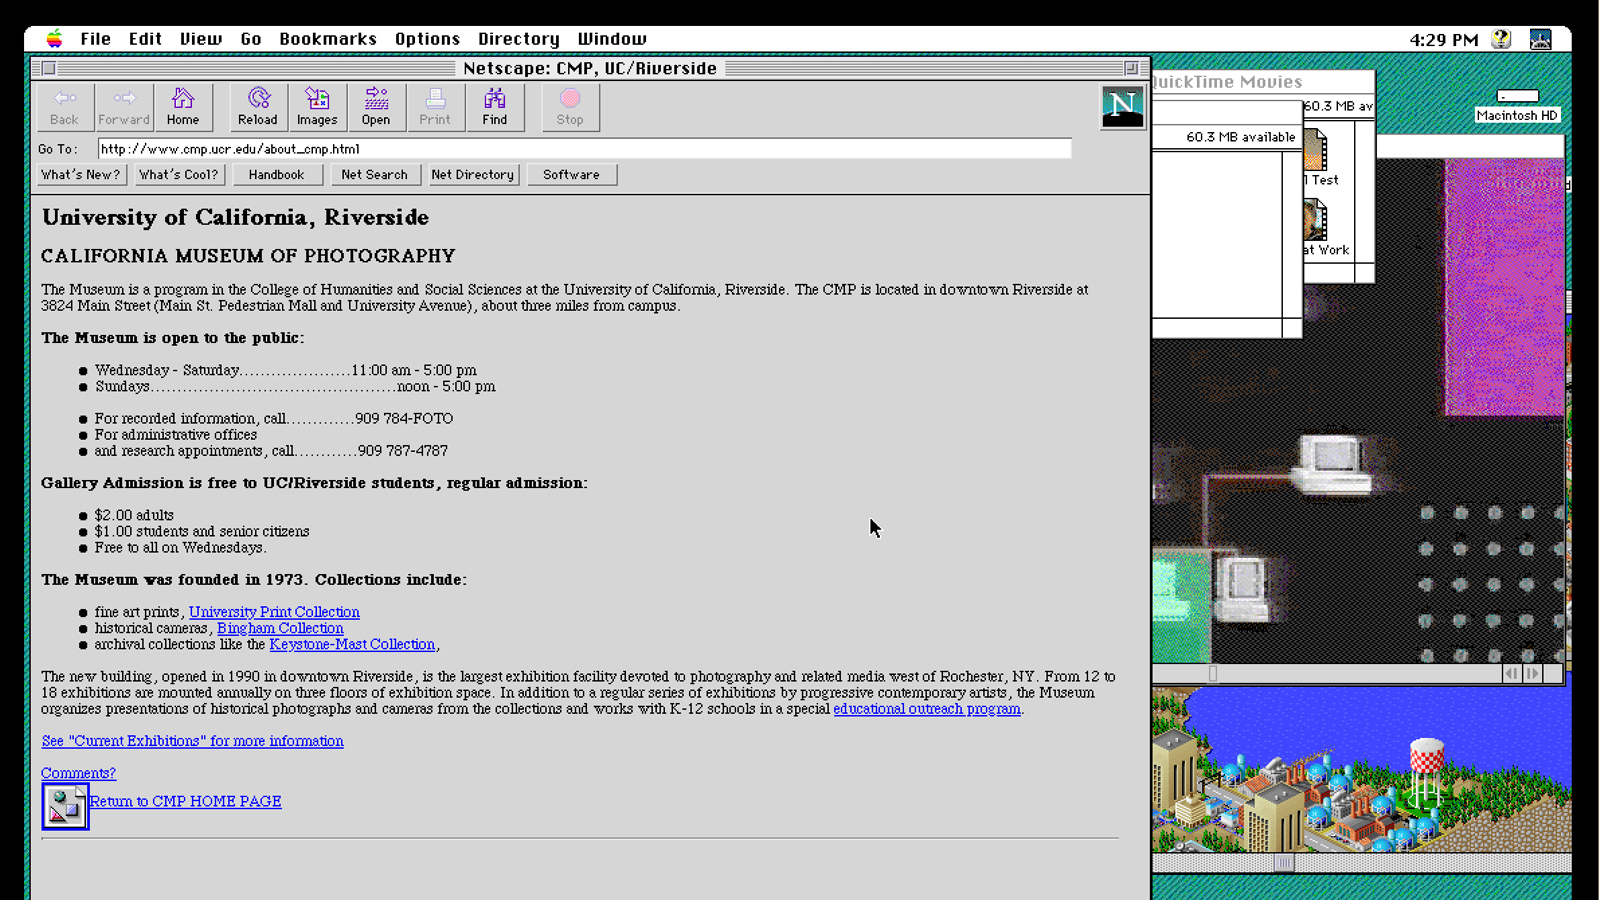Click the Go To URL field
Image resolution: width=1600 pixels, height=900 pixels.
pyautogui.click(x=584, y=149)
